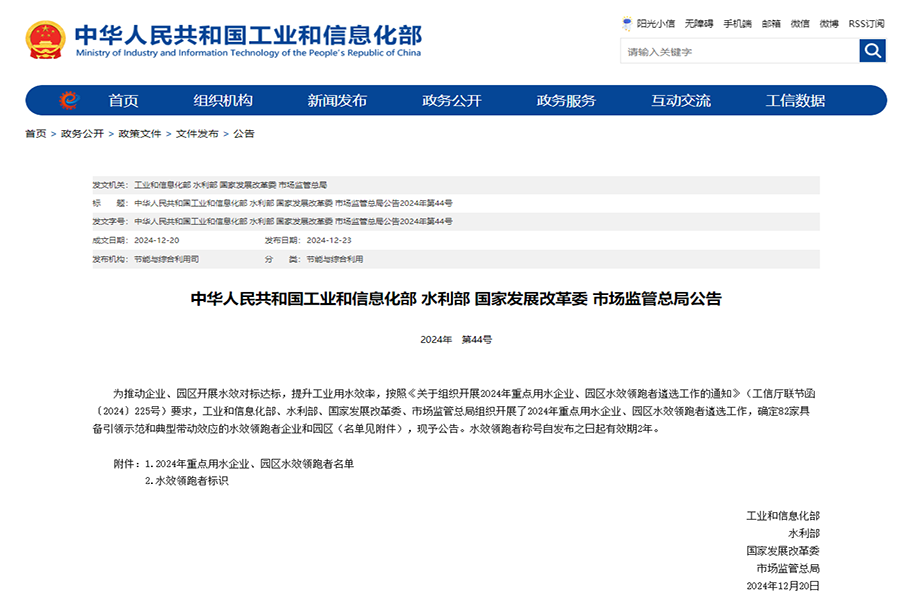Image resolution: width=900 pixels, height=600 pixels.
Task: Open the 政务公开 navigation menu item
Action: click(452, 100)
